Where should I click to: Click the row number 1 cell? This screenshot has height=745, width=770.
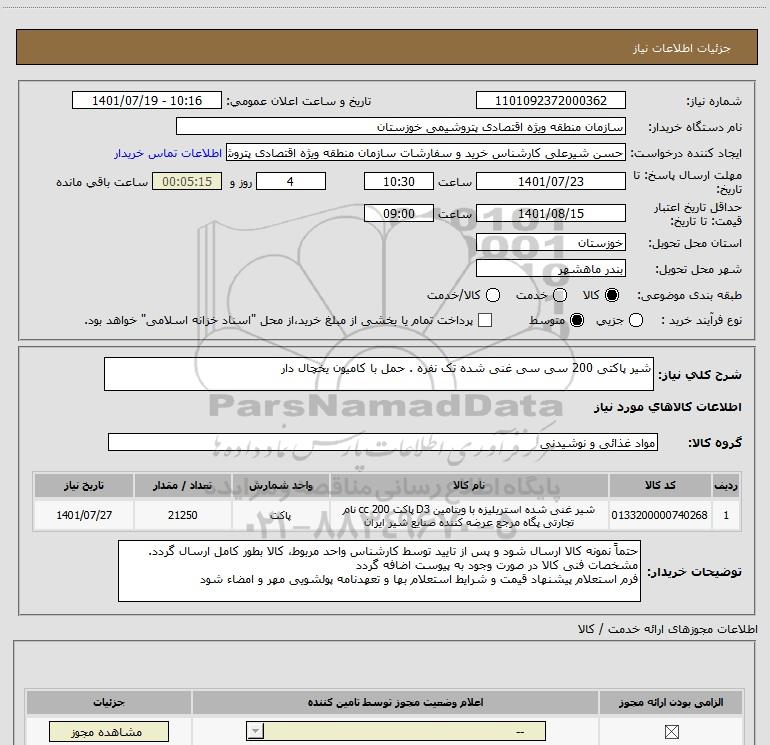[x=726, y=515]
